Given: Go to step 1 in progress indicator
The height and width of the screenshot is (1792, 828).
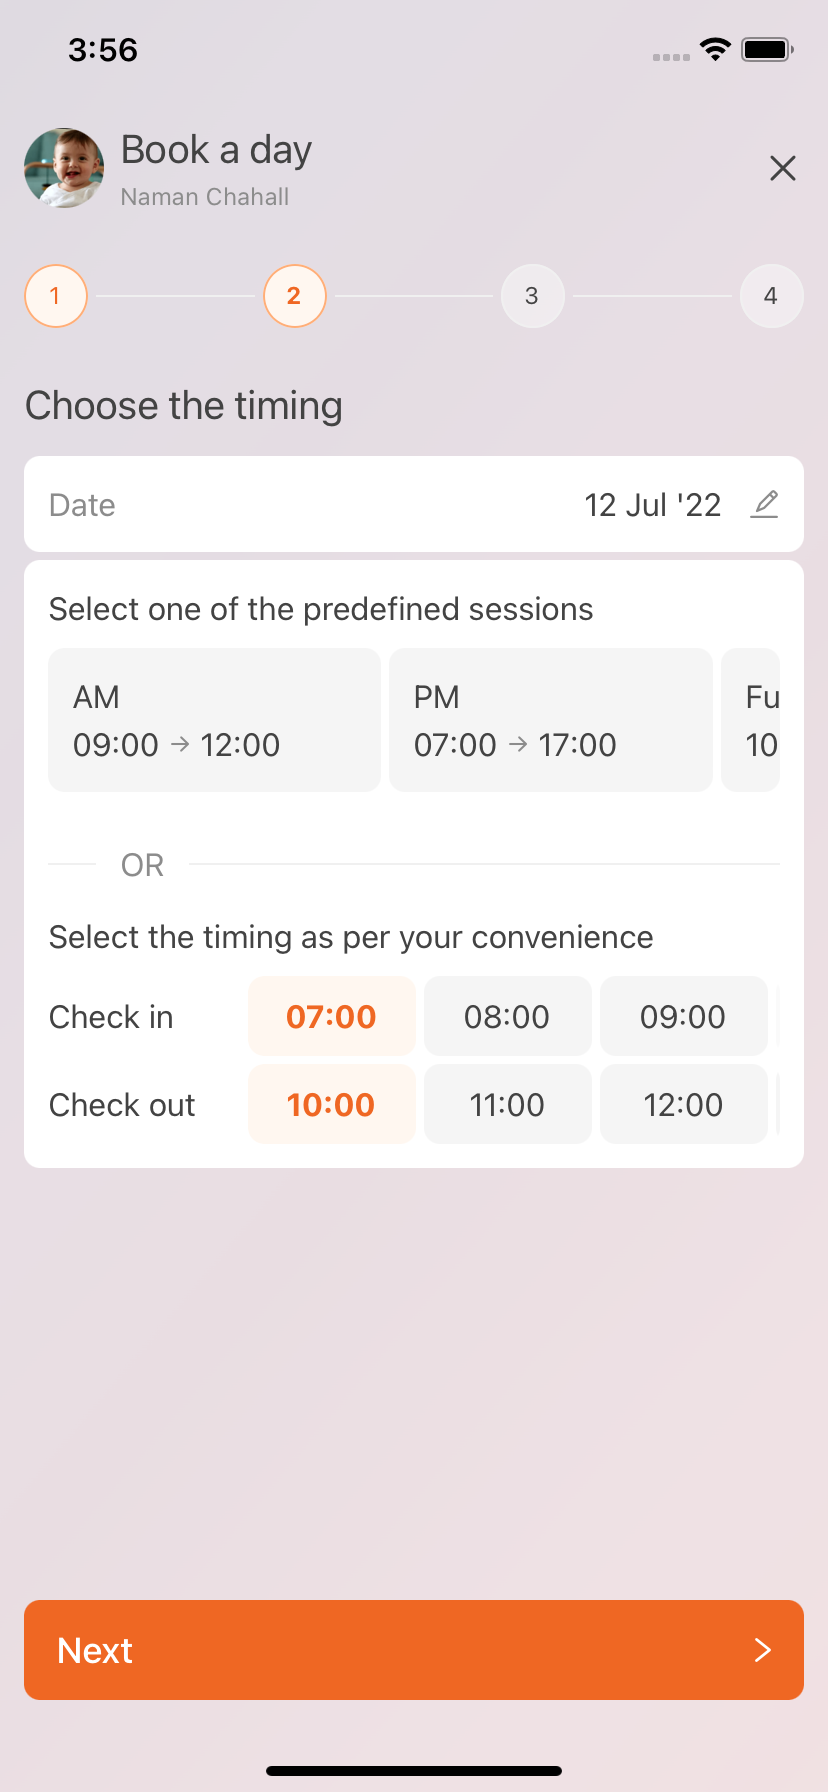Looking at the screenshot, I should click(x=56, y=296).
